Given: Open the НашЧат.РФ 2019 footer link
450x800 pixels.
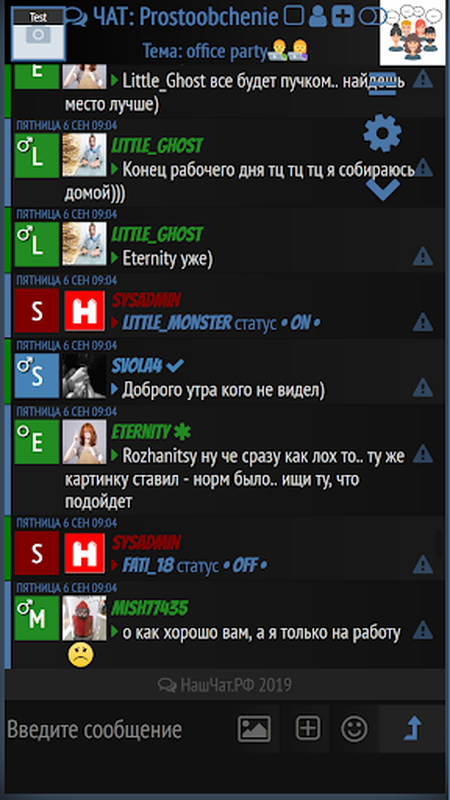Looking at the screenshot, I should (225, 685).
